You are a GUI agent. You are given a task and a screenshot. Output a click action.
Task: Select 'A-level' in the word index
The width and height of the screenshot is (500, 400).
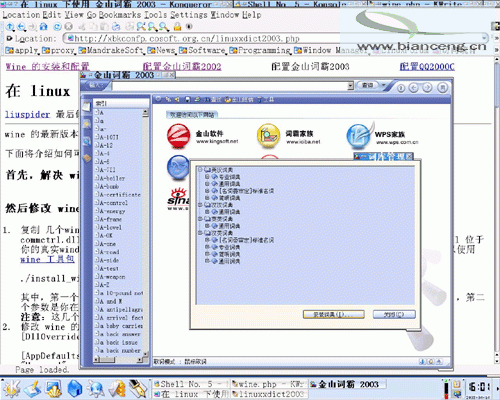[x=110, y=227]
